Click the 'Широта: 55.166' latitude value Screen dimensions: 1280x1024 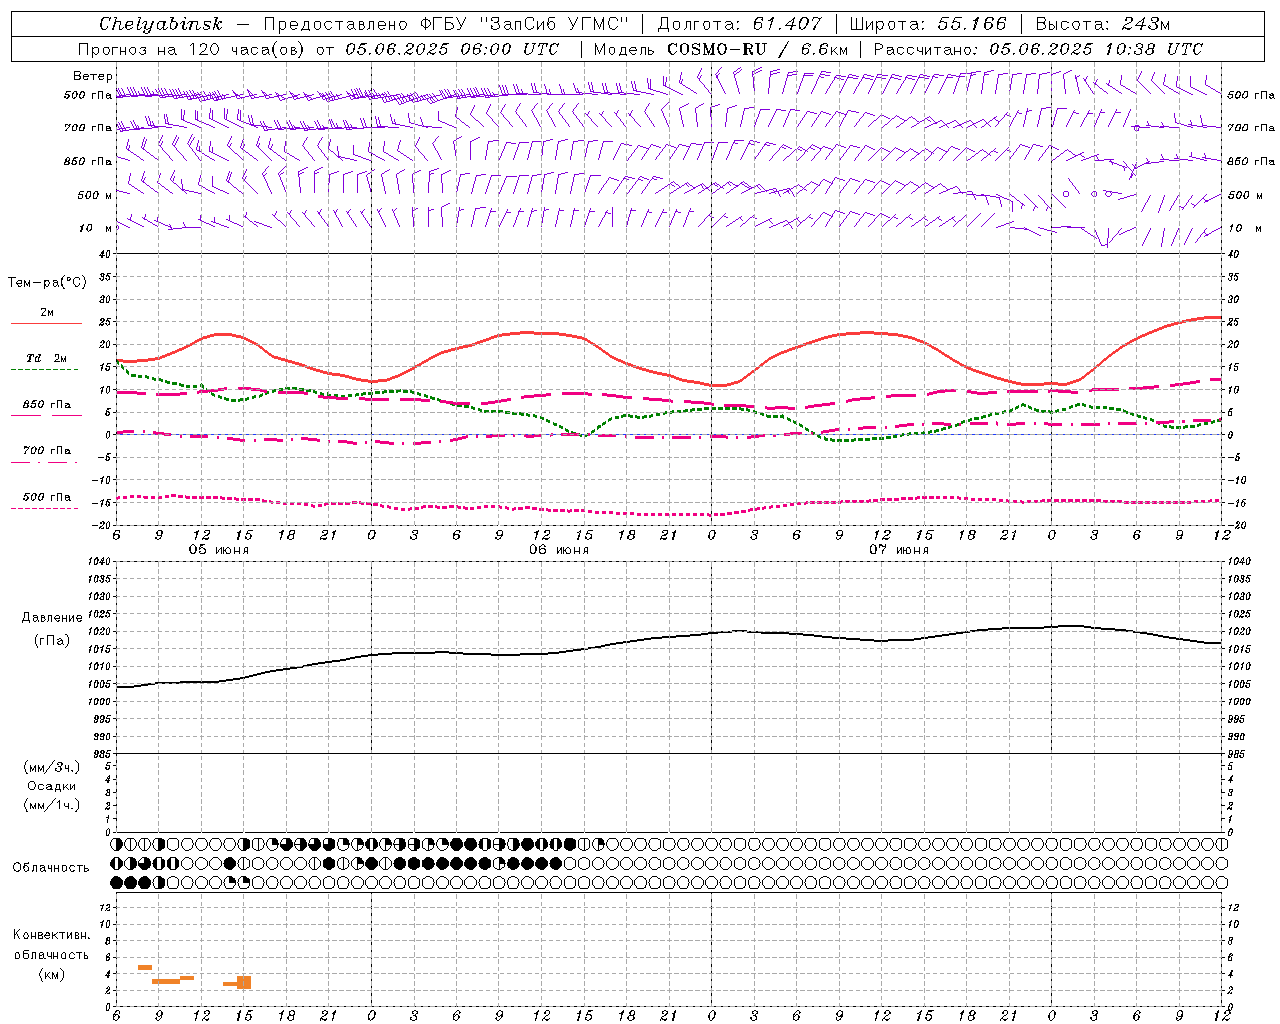pos(927,24)
